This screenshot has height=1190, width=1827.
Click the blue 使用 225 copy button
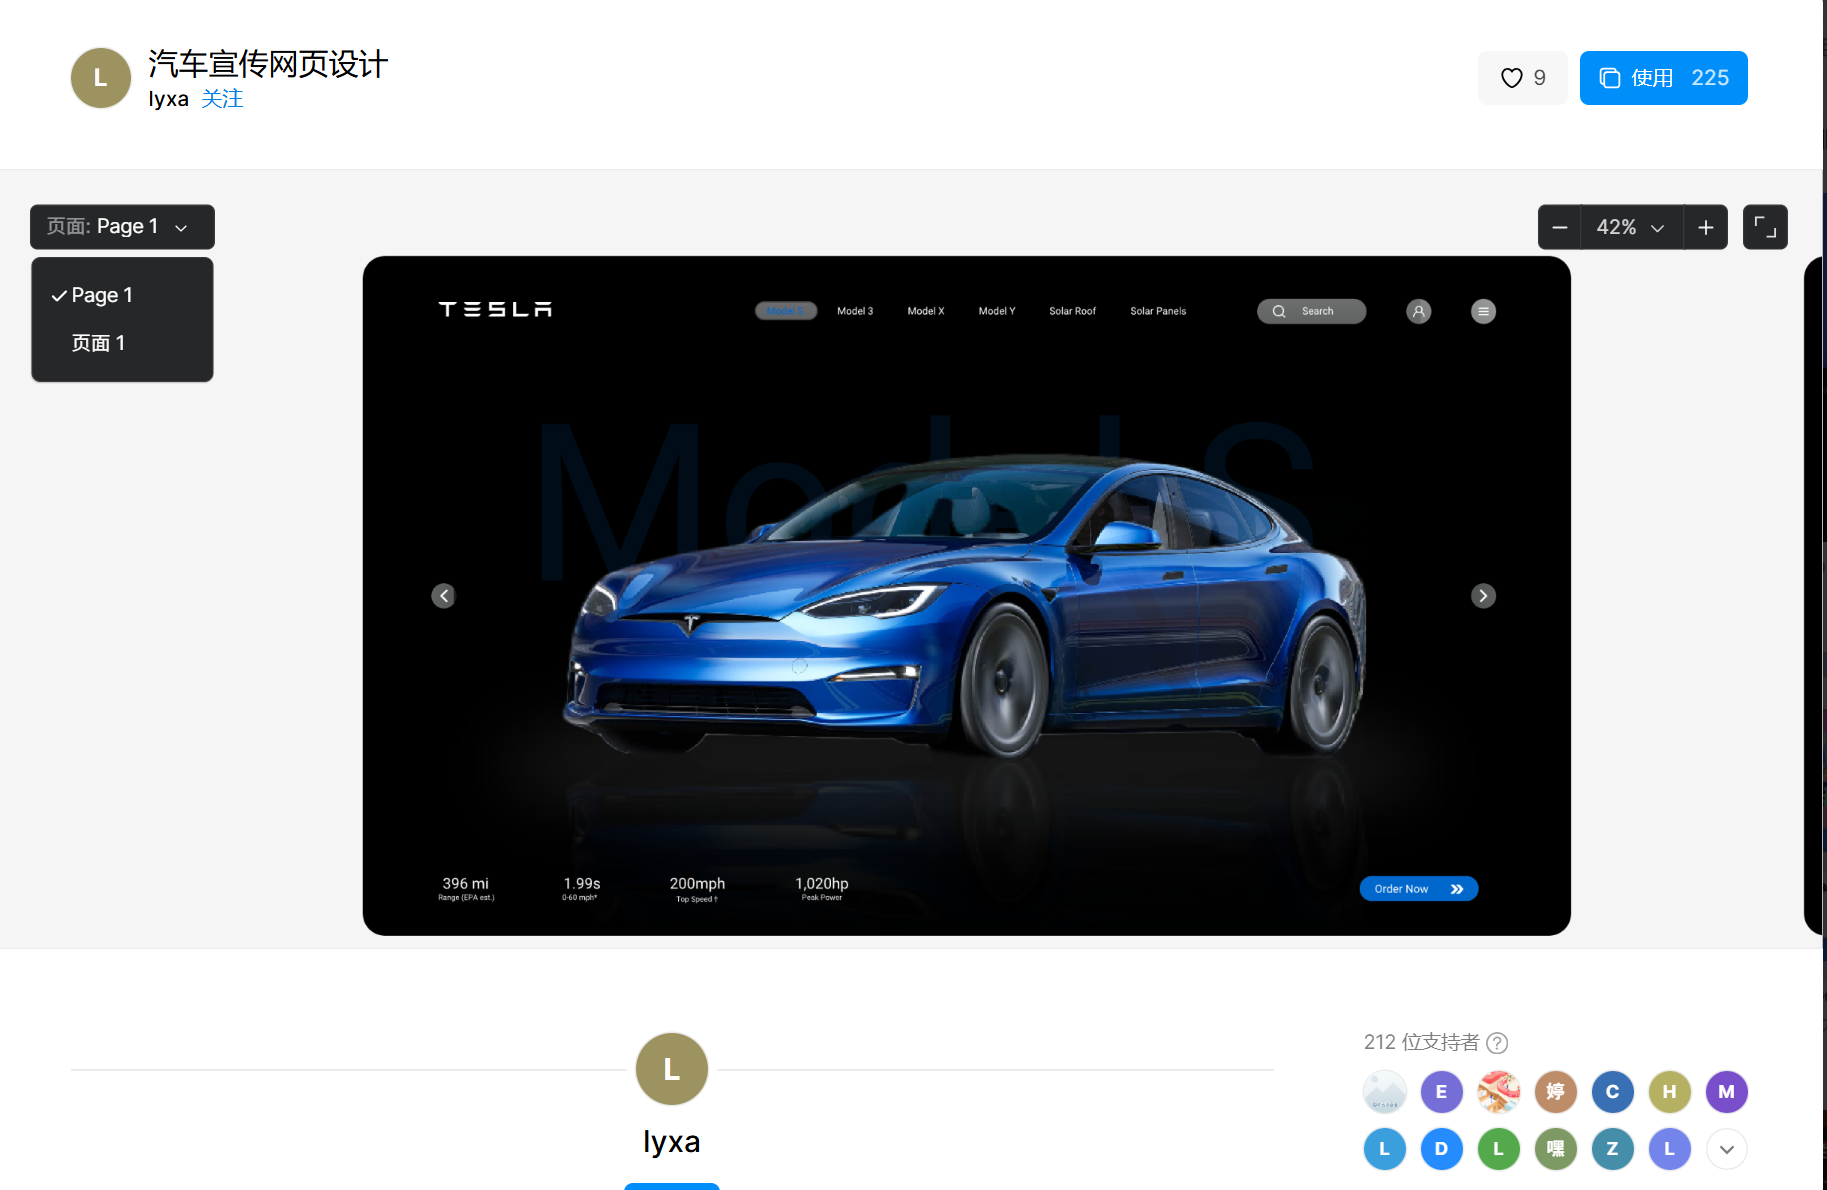(1663, 78)
